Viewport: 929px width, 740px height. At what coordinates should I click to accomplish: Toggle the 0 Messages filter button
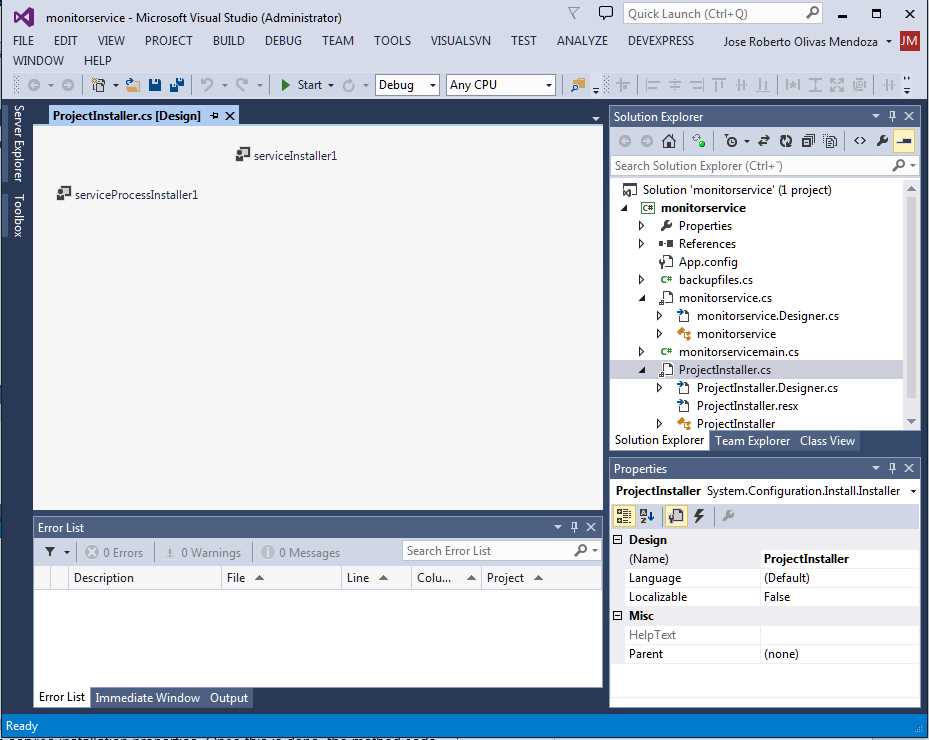[301, 552]
